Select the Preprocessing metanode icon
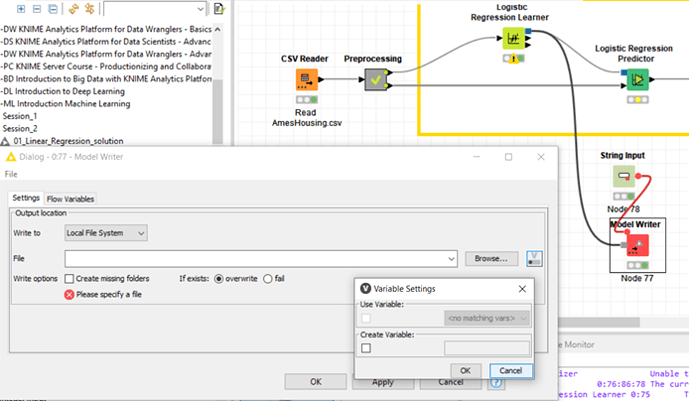The image size is (690, 402). pyautogui.click(x=375, y=80)
